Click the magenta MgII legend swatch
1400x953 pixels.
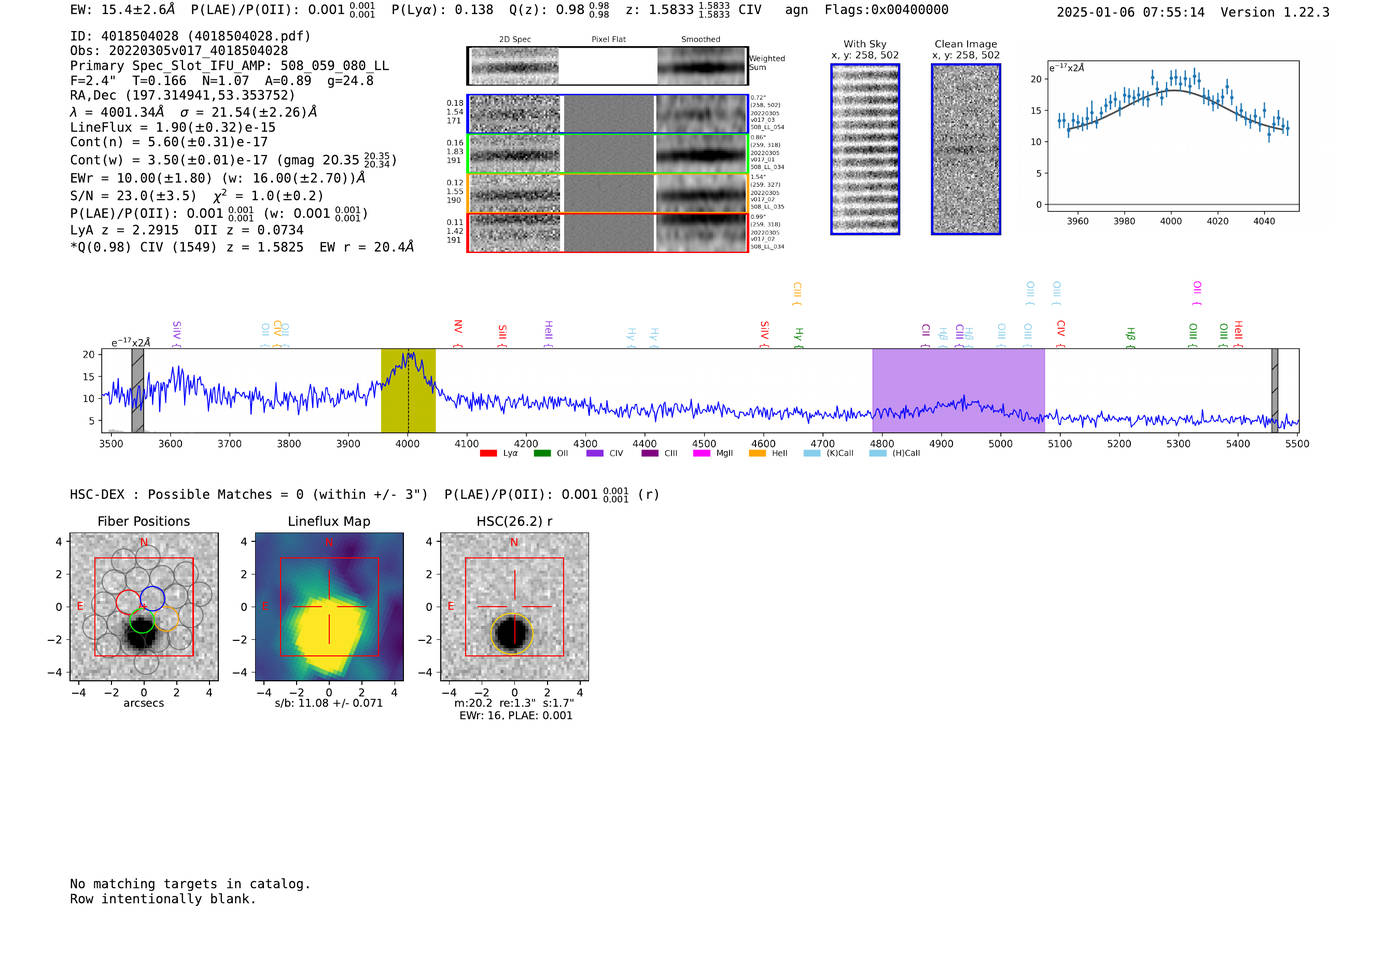[x=701, y=454]
